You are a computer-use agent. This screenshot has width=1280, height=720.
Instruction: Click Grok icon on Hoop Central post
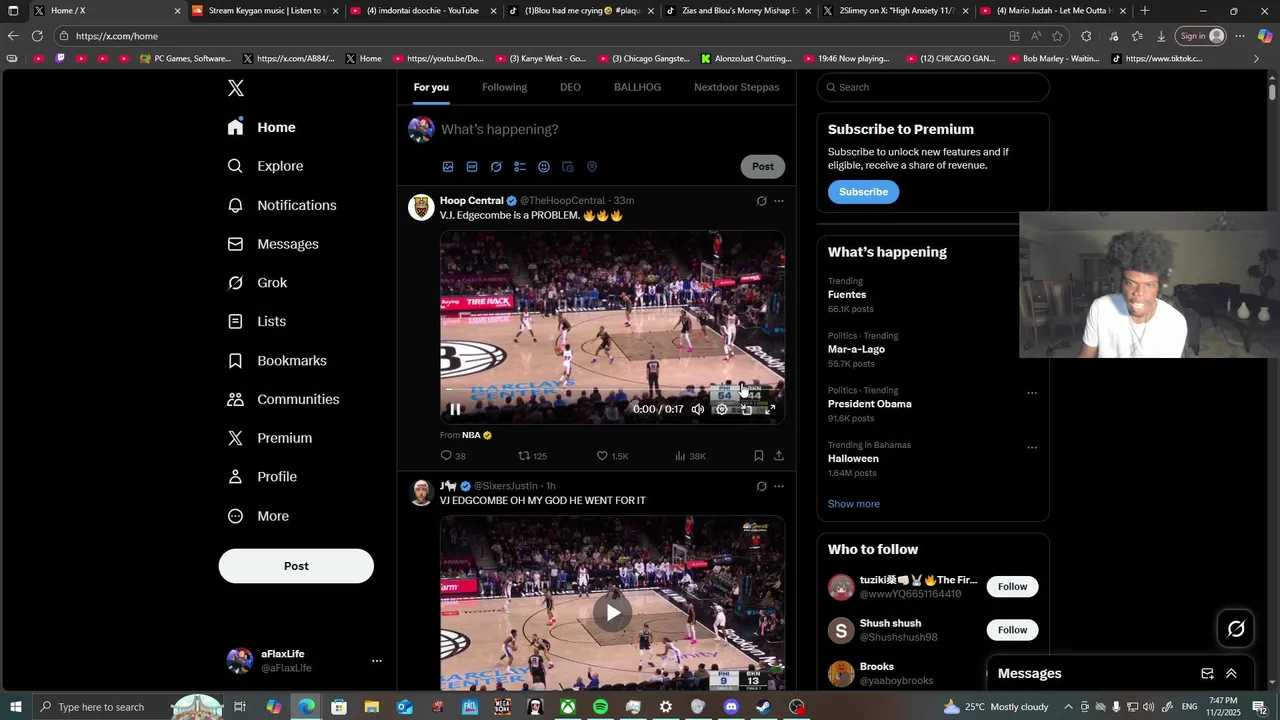coord(761,201)
